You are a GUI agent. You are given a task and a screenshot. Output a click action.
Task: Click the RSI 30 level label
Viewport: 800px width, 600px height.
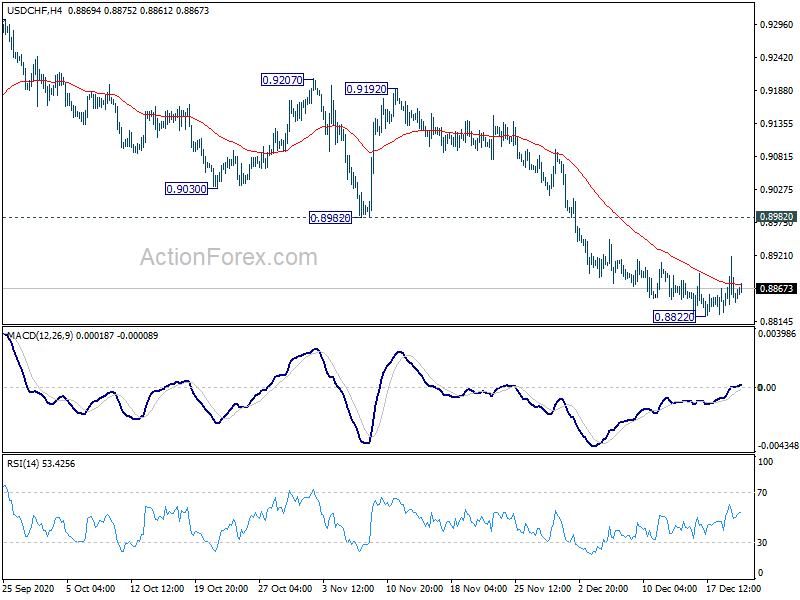(762, 543)
